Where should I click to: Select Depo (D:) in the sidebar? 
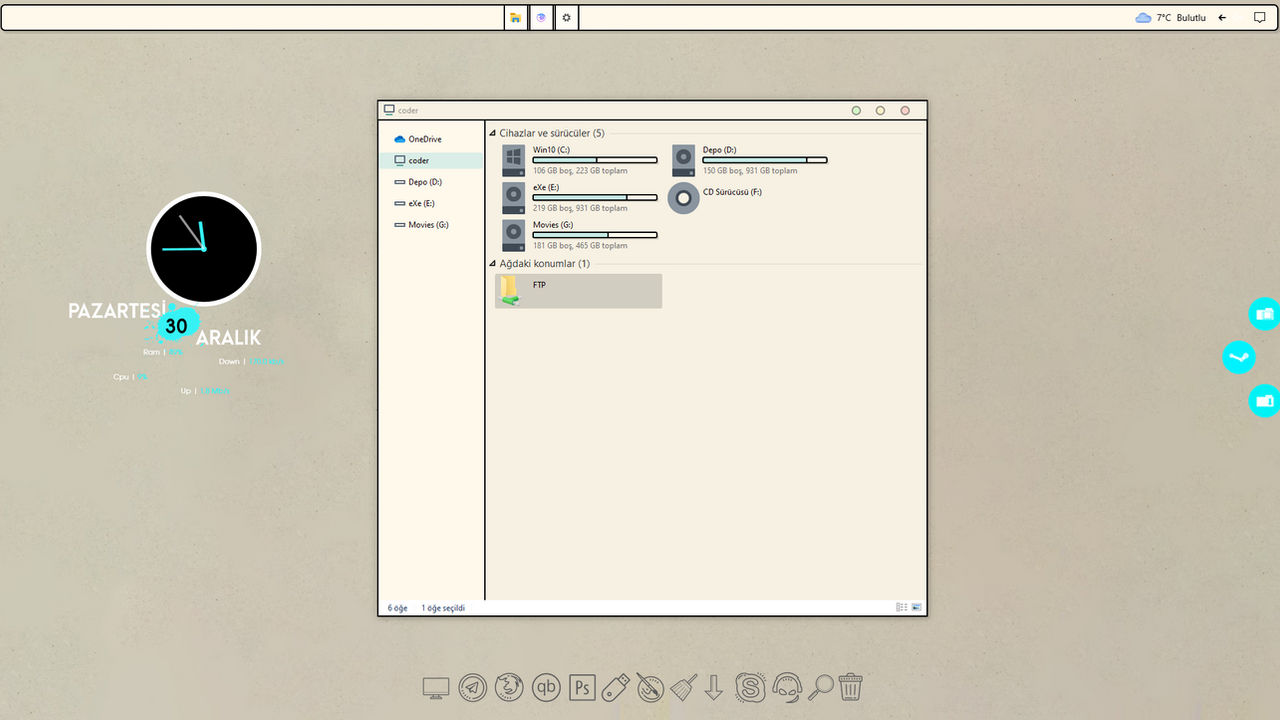421,181
